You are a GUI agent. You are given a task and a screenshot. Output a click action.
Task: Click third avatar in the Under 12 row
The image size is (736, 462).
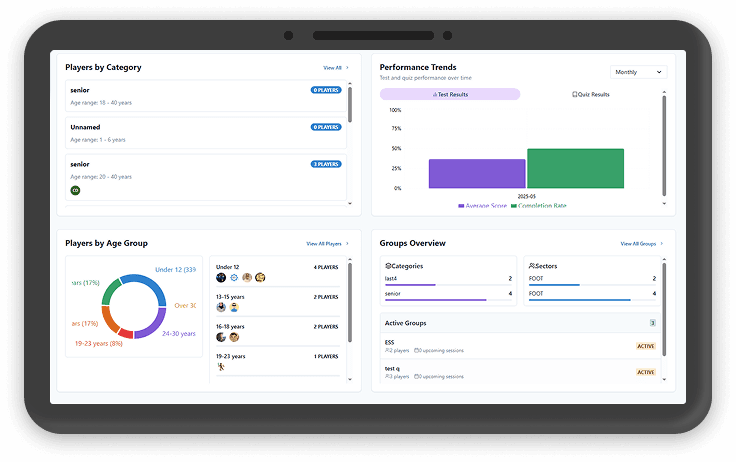tap(247, 277)
